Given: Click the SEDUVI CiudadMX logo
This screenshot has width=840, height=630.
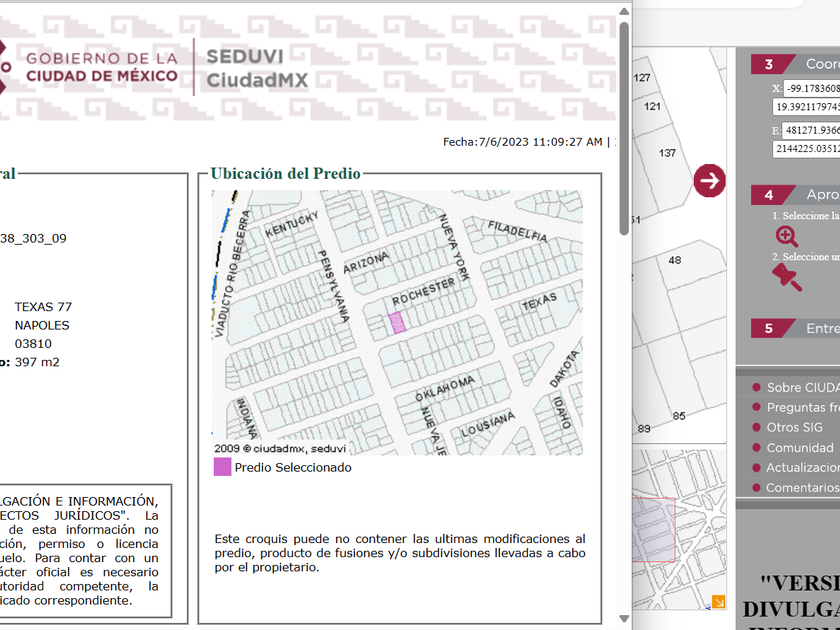Looking at the screenshot, I should pyautogui.click(x=257, y=68).
